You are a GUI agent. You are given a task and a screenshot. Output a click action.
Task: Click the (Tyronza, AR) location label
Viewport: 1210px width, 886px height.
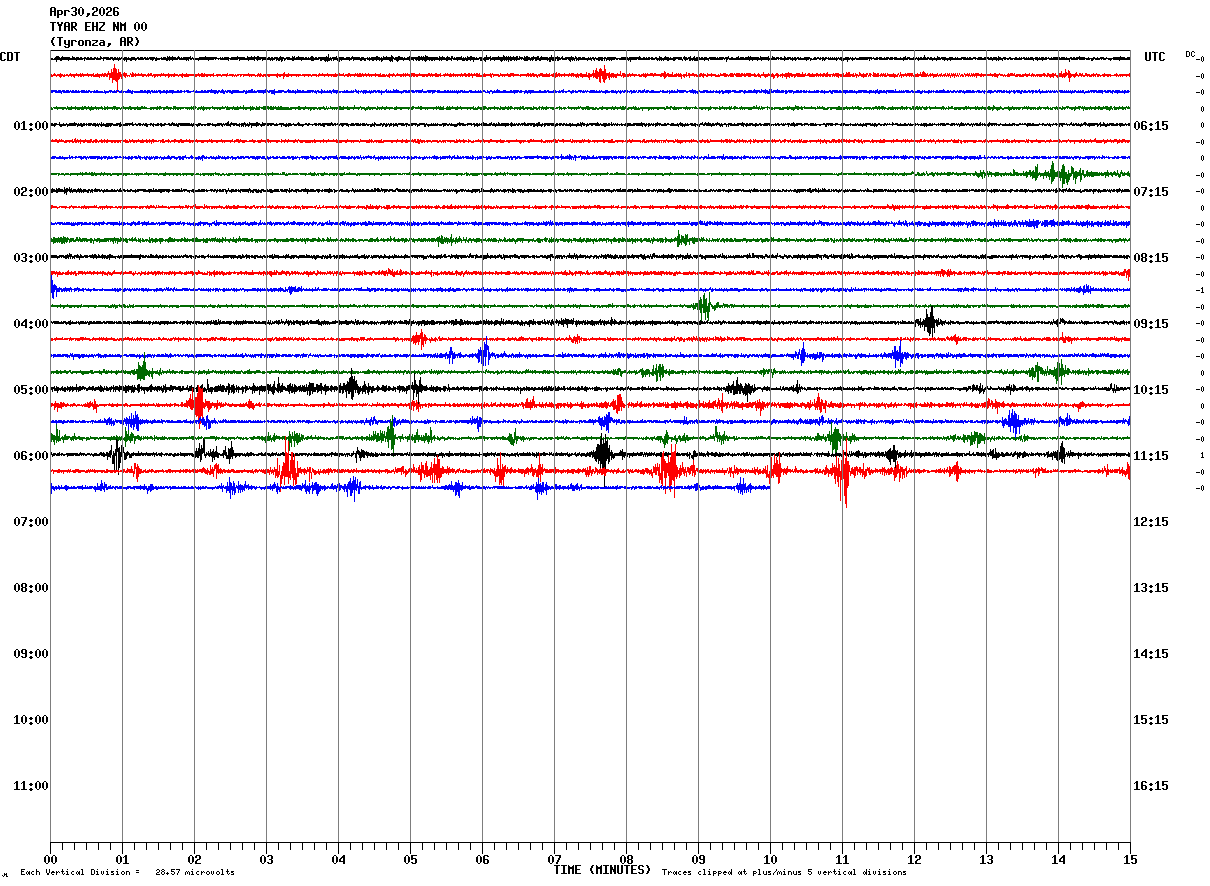(95, 42)
